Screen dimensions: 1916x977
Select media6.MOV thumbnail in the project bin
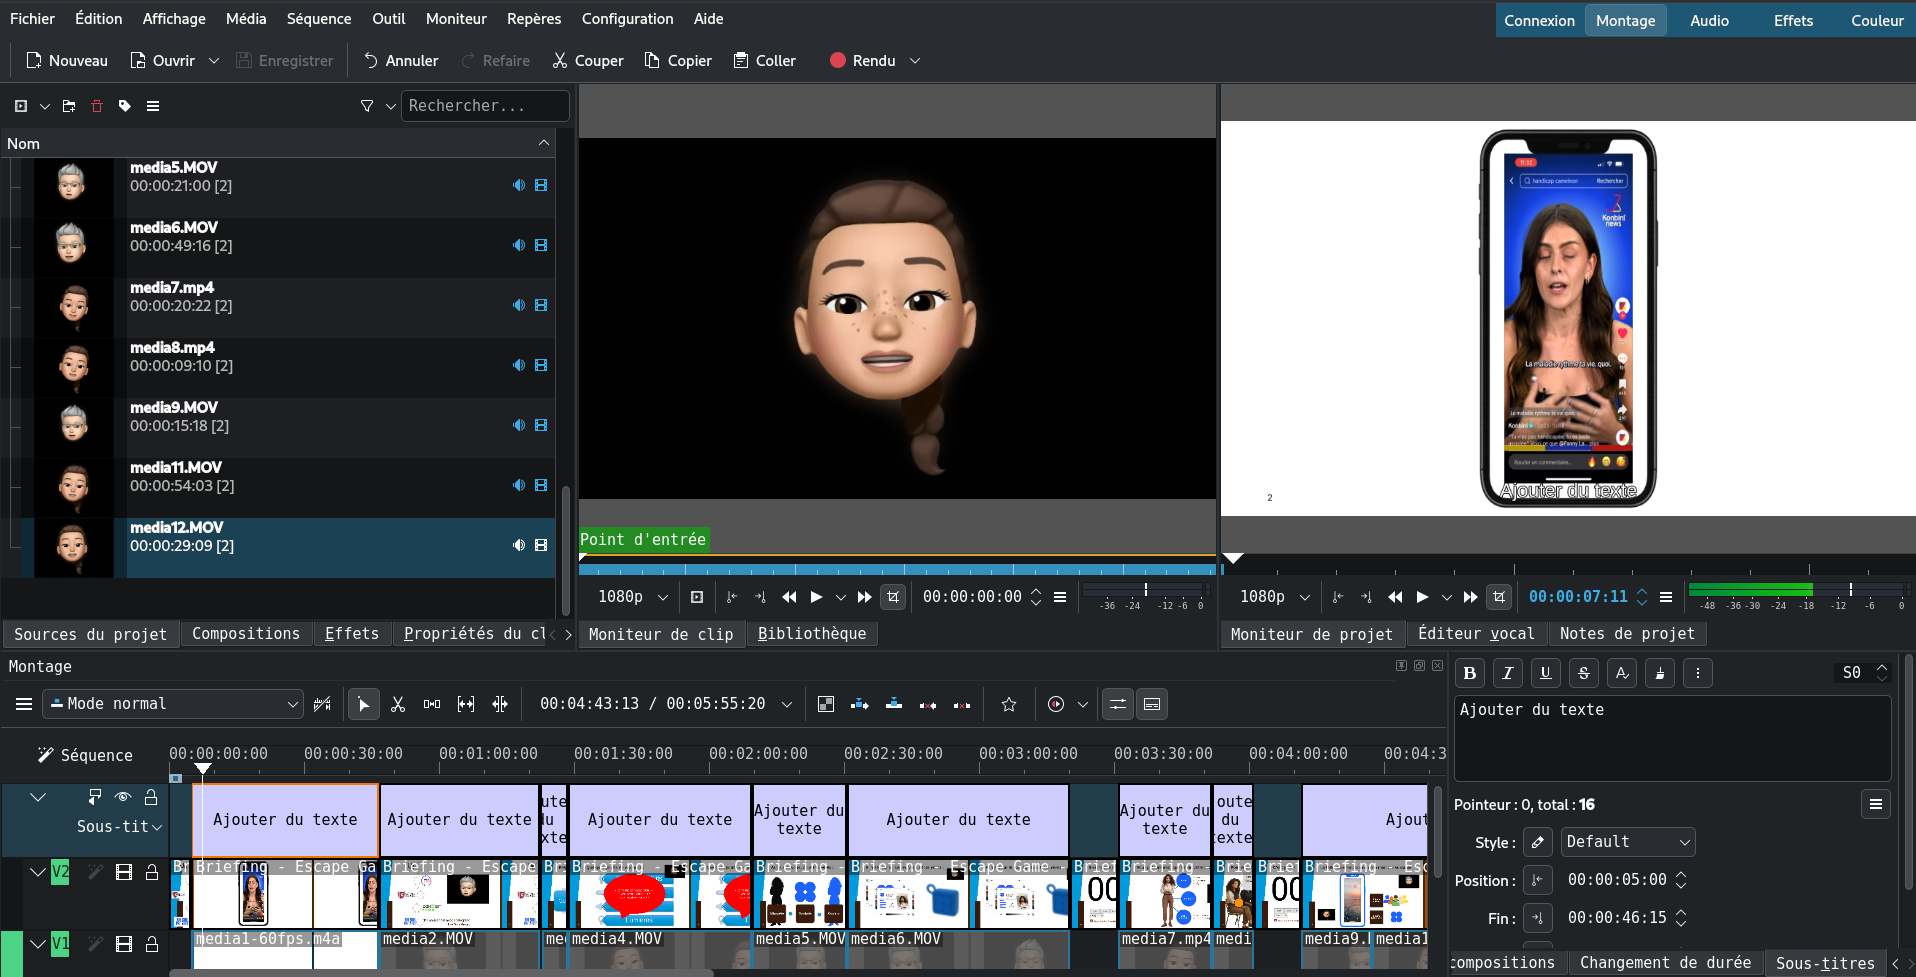(x=71, y=243)
